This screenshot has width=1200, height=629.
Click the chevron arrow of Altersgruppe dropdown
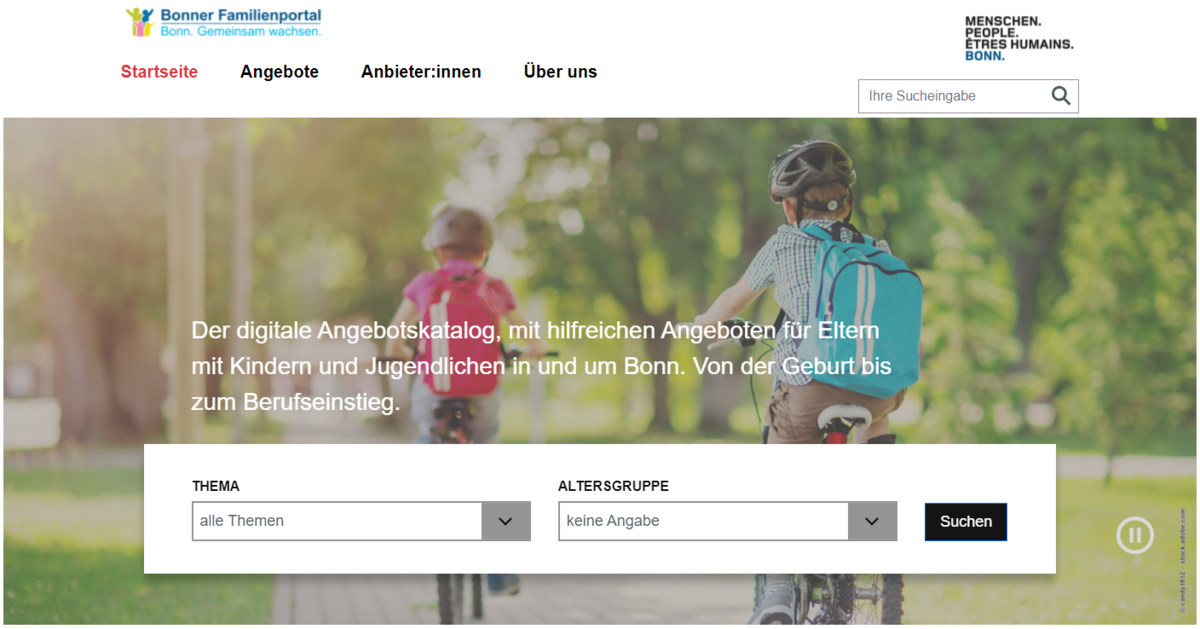point(872,521)
